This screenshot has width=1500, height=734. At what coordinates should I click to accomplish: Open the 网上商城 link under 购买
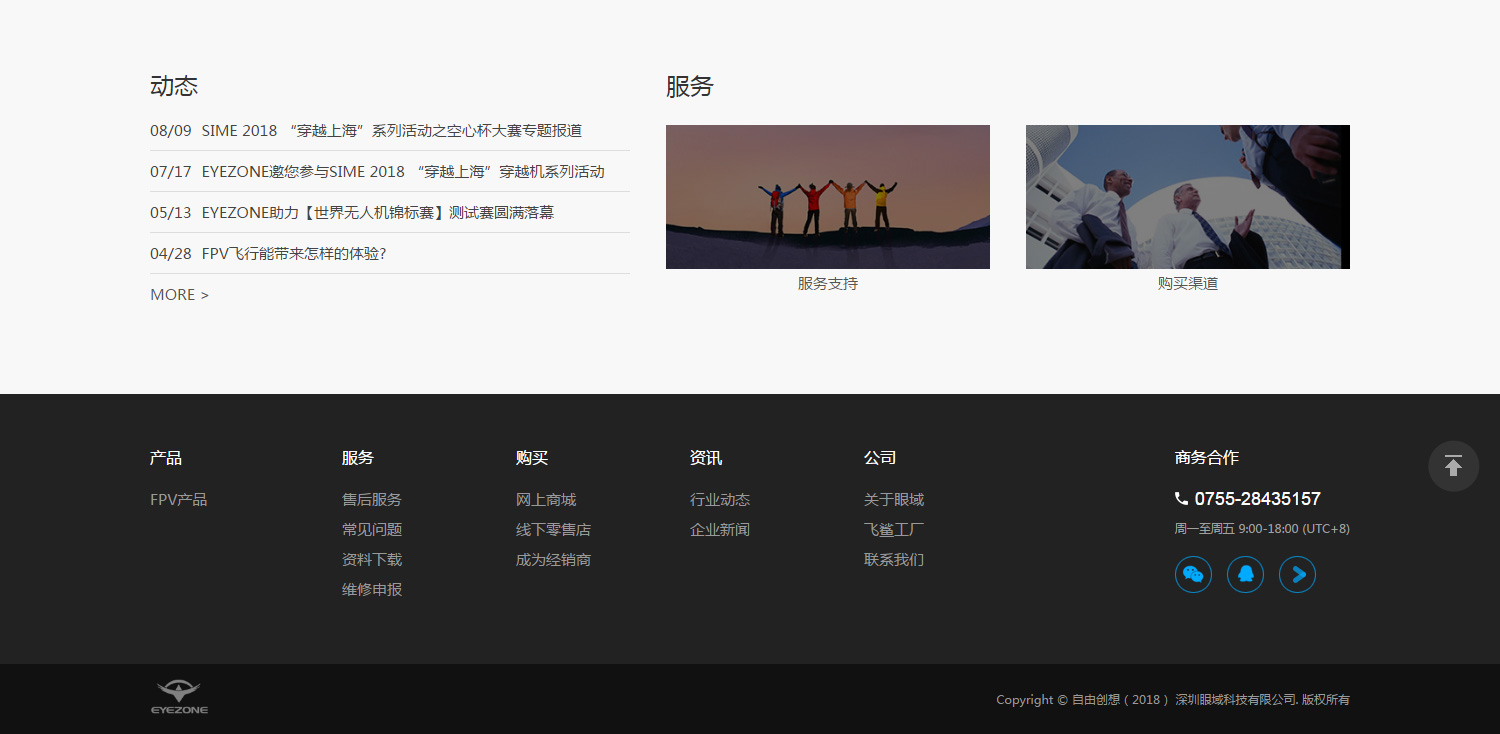[x=546, y=499]
